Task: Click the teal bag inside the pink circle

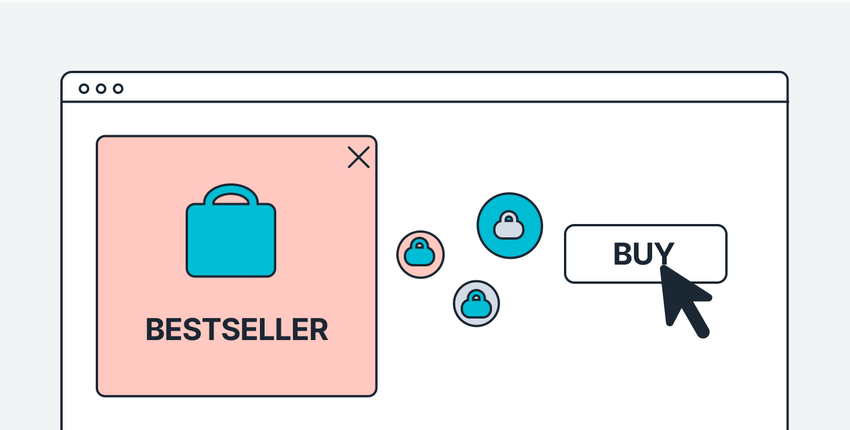Action: click(421, 255)
